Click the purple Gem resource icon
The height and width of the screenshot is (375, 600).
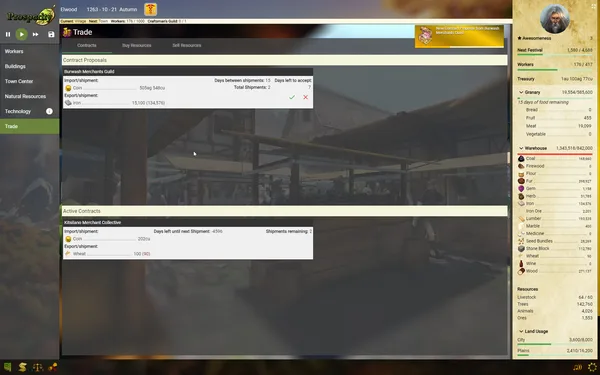tap(521, 189)
